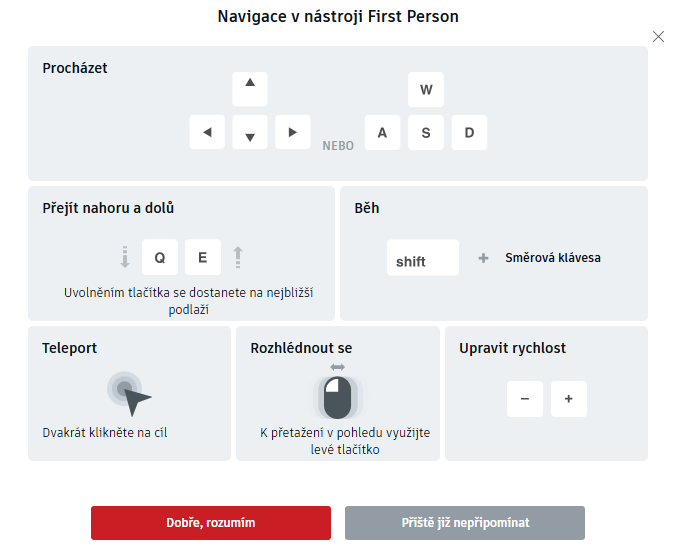
Task: Click the E key tile
Action: point(203,257)
